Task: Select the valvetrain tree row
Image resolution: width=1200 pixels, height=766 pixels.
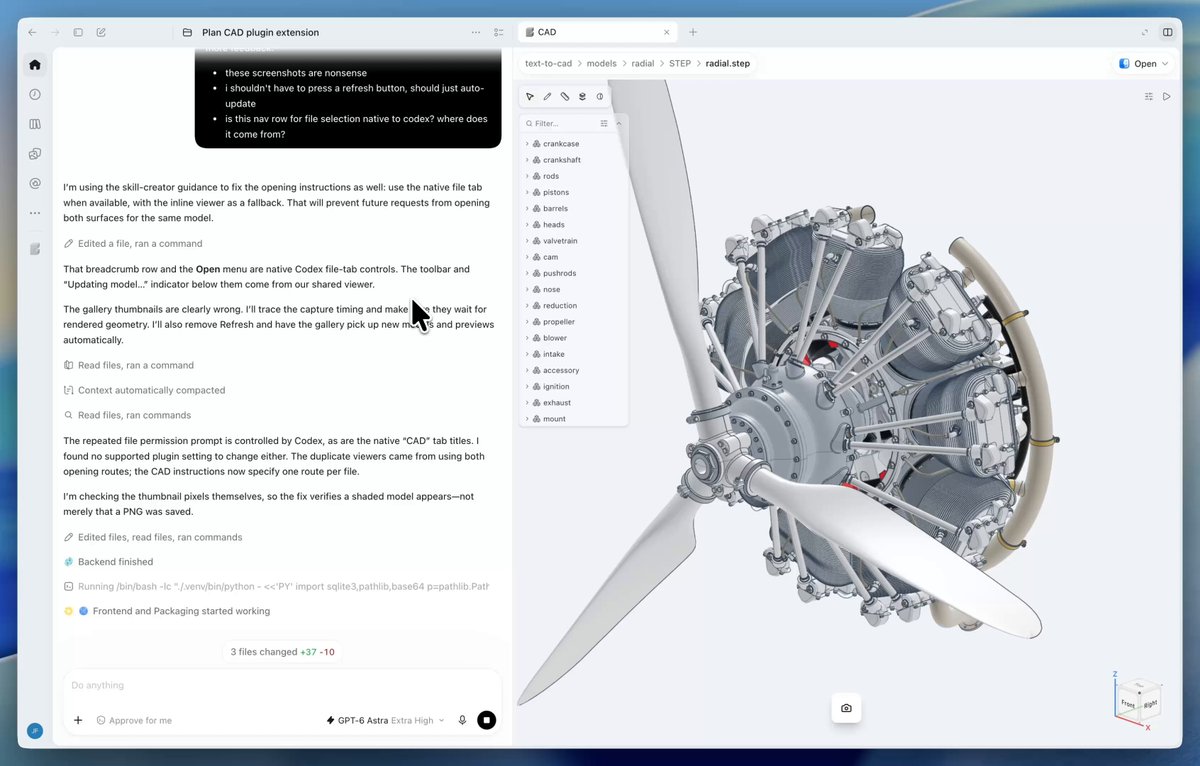Action: tap(573, 241)
